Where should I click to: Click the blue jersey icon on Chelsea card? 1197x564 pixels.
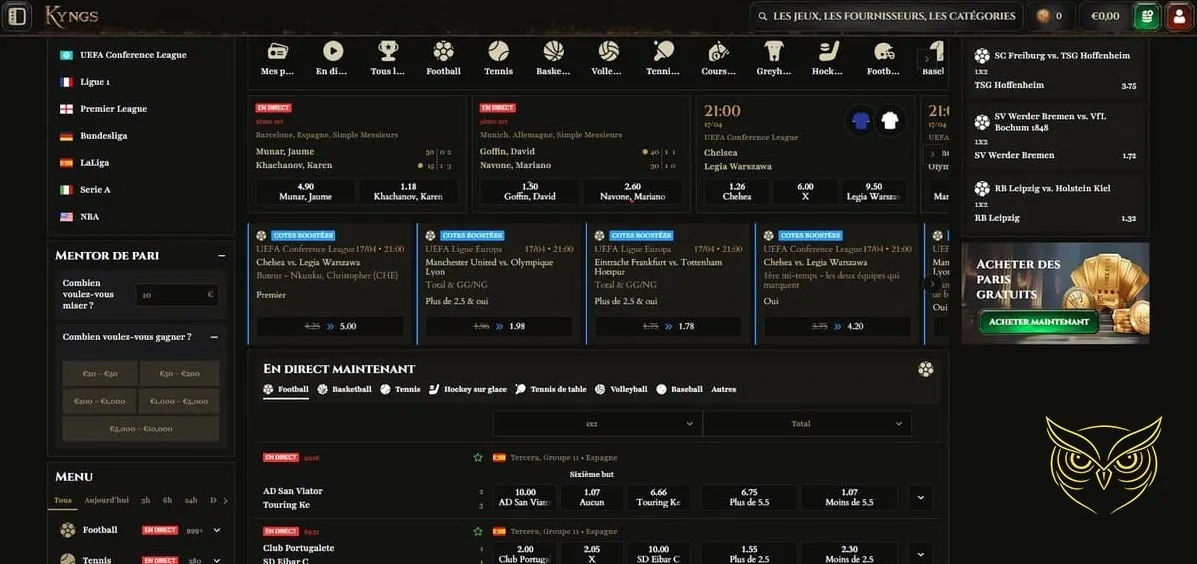click(x=861, y=120)
